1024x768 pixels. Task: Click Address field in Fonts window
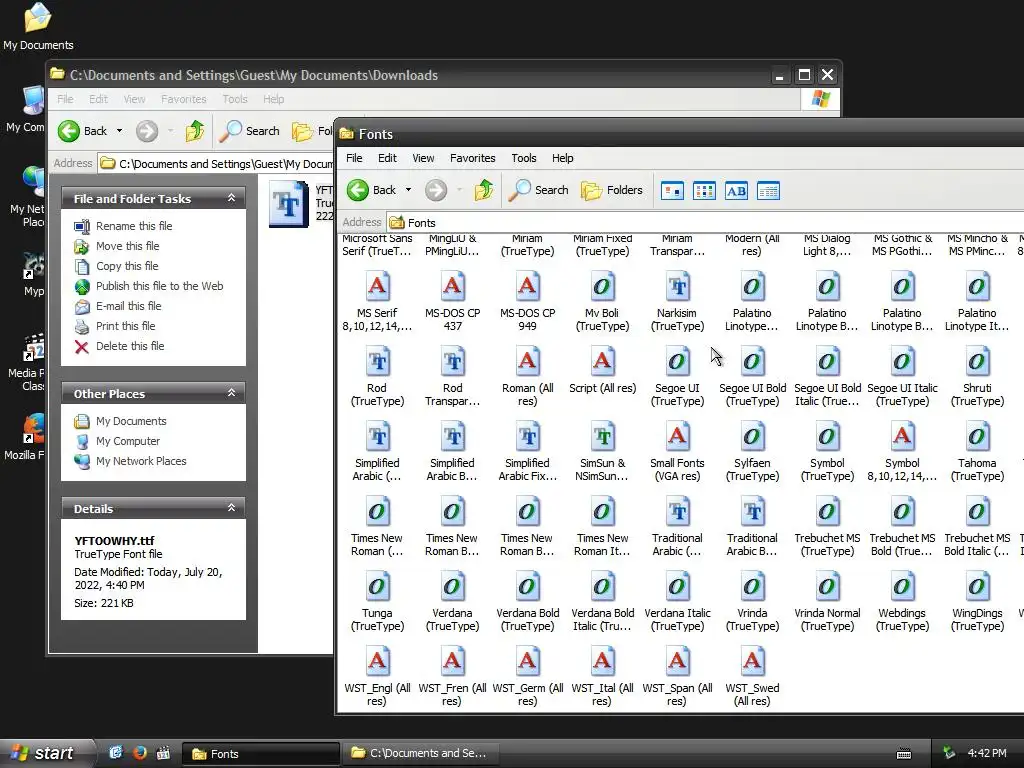click(x=705, y=223)
